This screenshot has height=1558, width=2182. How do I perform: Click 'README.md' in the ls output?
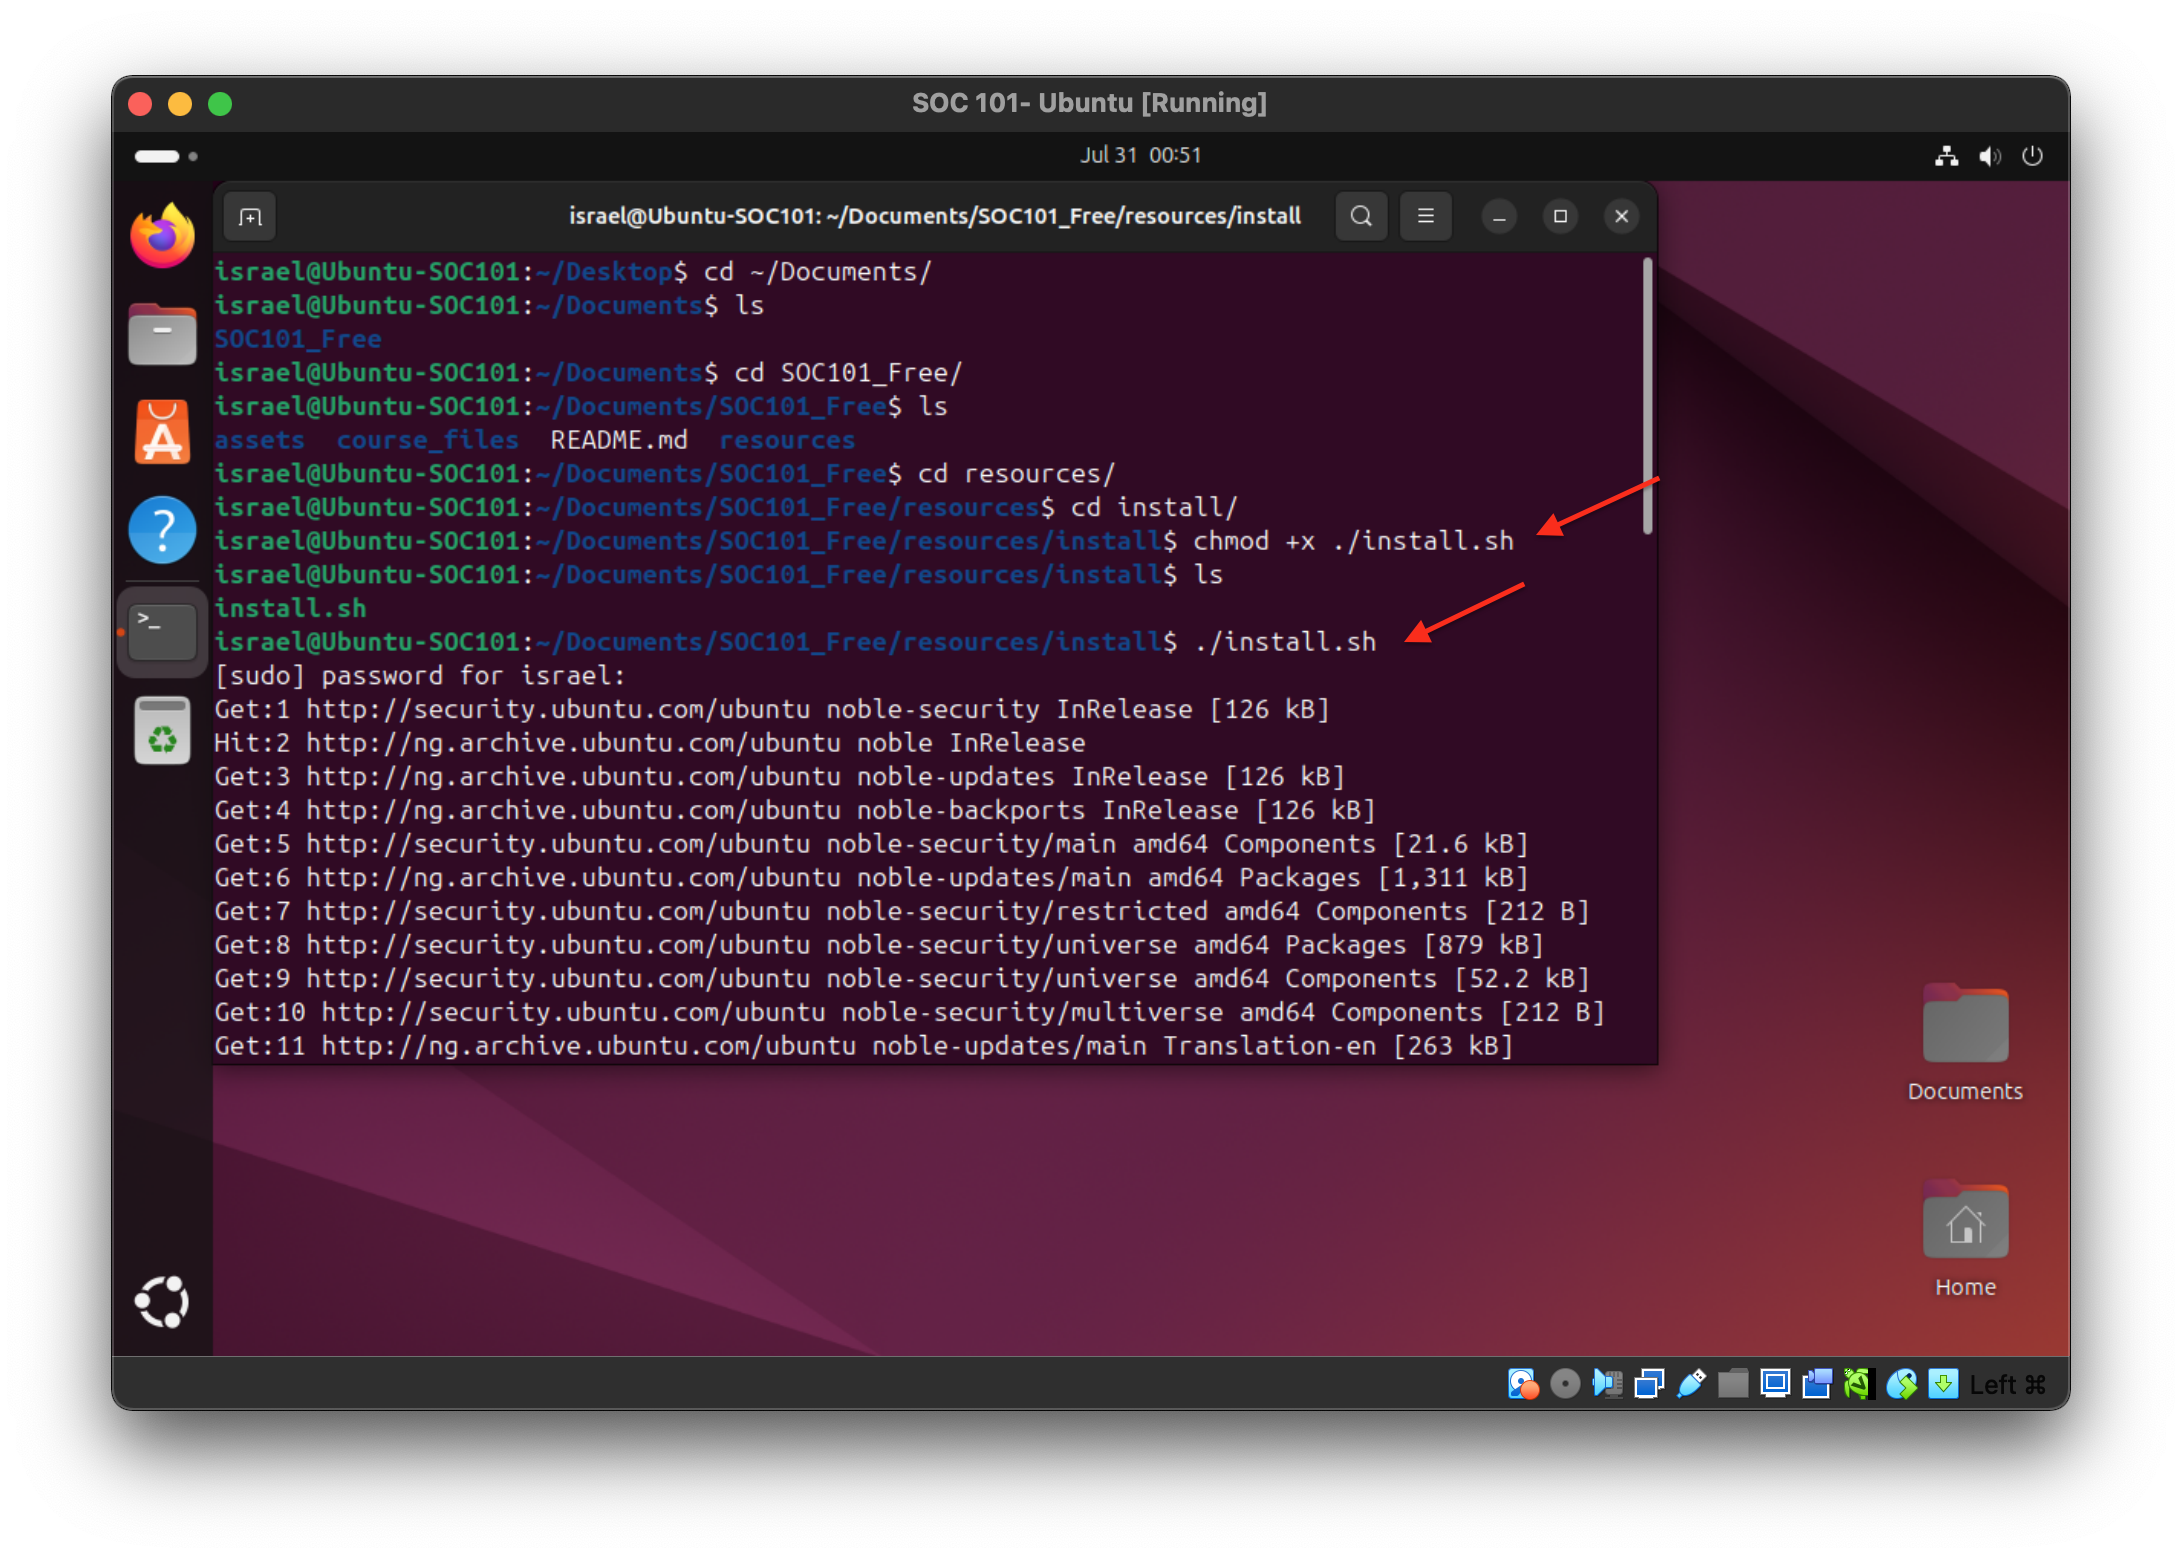(619, 440)
